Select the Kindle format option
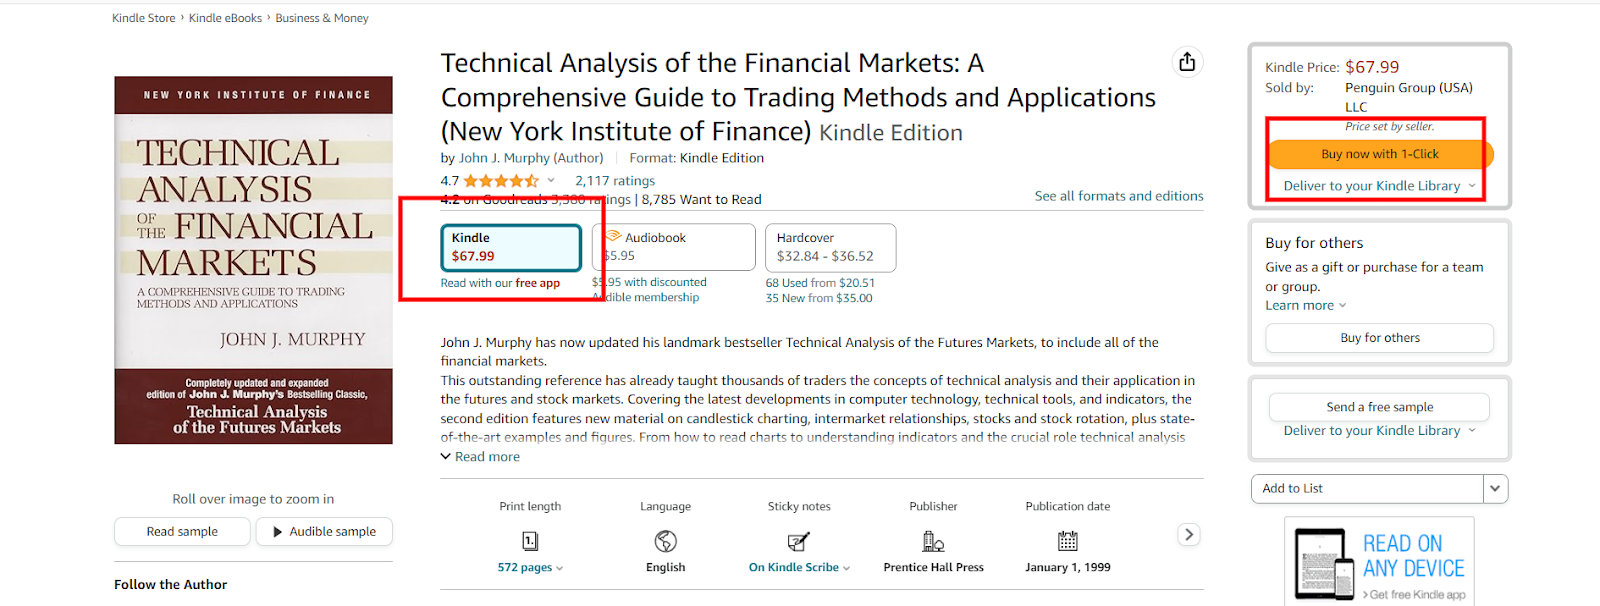 point(511,247)
